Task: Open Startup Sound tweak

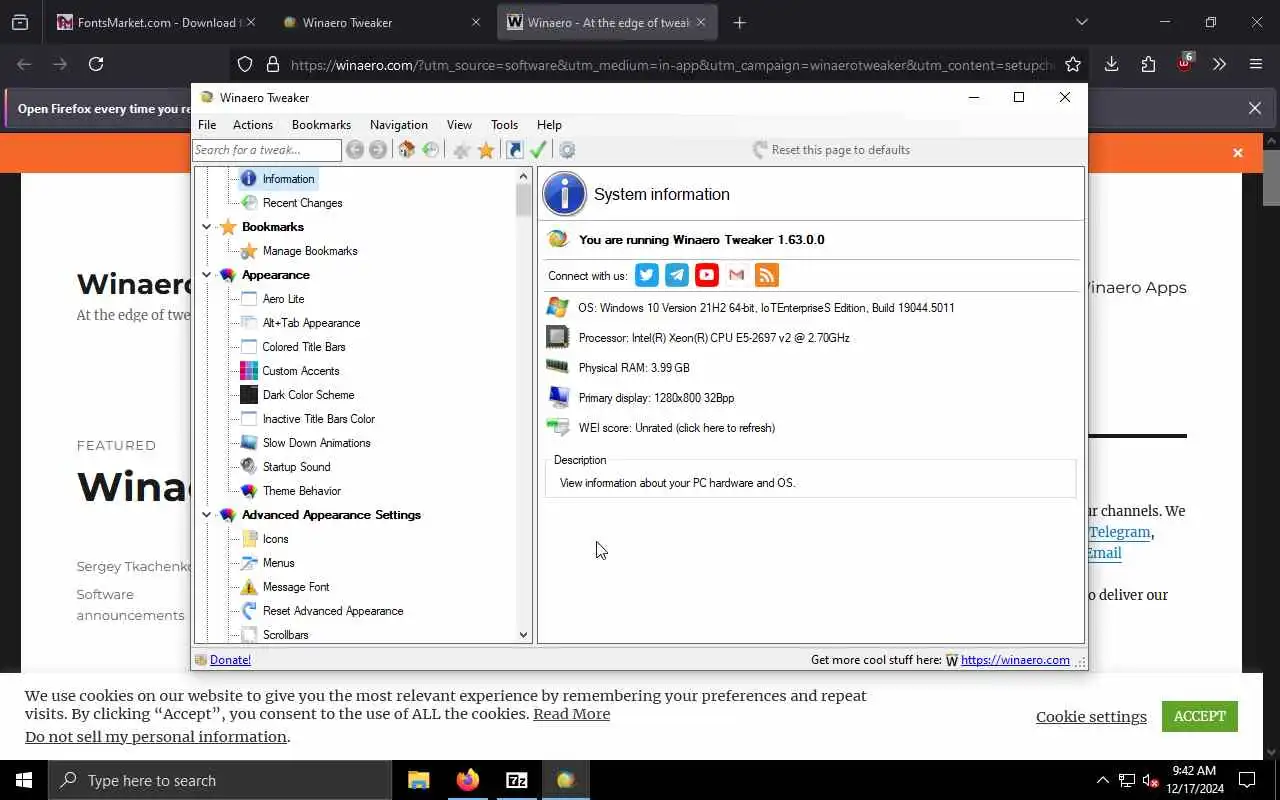Action: [286, 467]
